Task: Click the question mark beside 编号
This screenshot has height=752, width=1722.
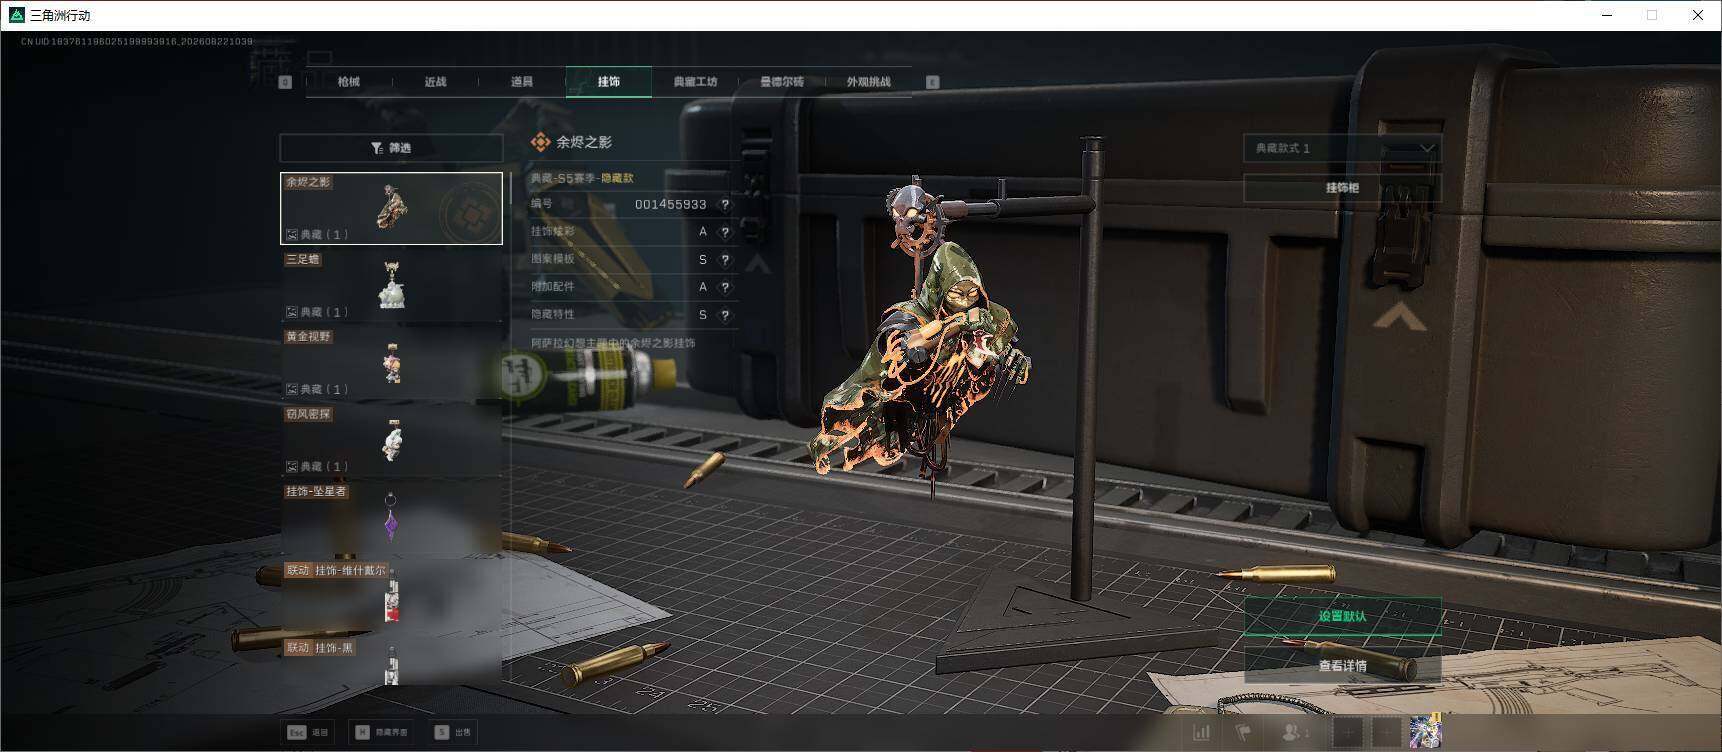Action: [725, 204]
